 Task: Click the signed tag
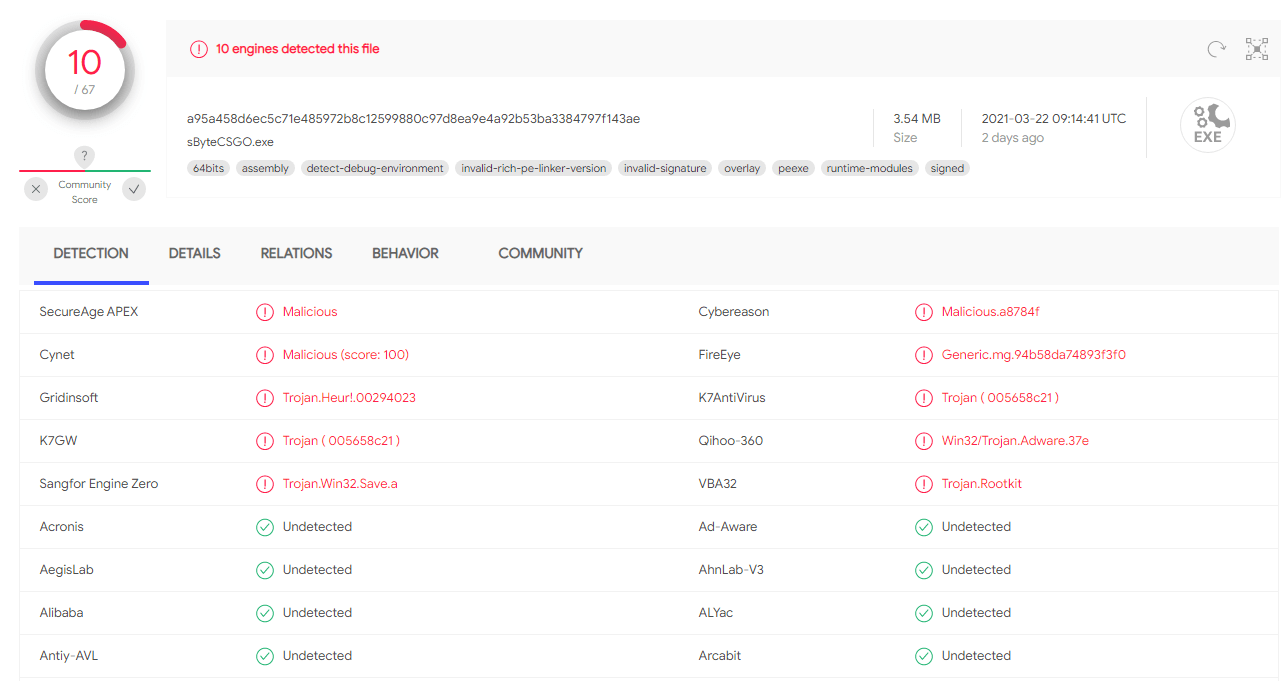click(x=947, y=169)
